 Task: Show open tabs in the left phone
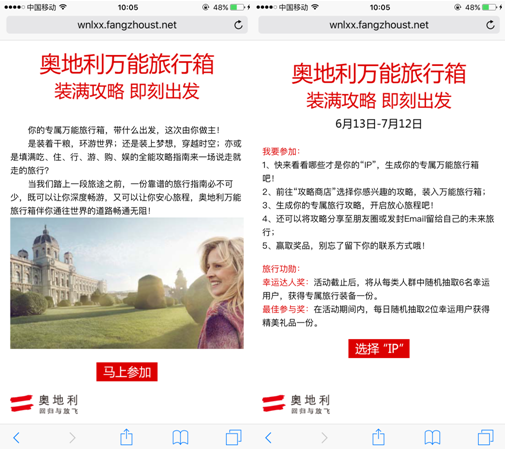tap(233, 437)
